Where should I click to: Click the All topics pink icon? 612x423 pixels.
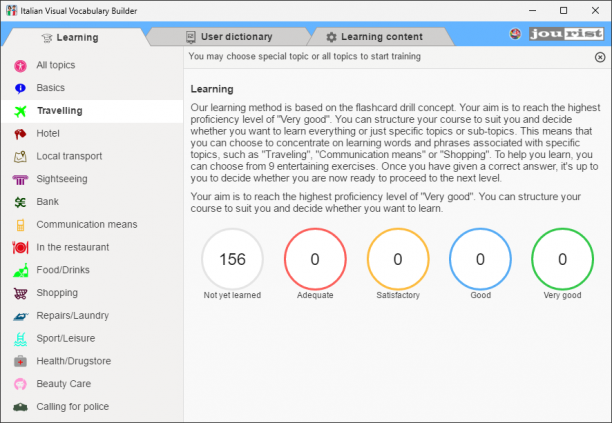[20, 66]
